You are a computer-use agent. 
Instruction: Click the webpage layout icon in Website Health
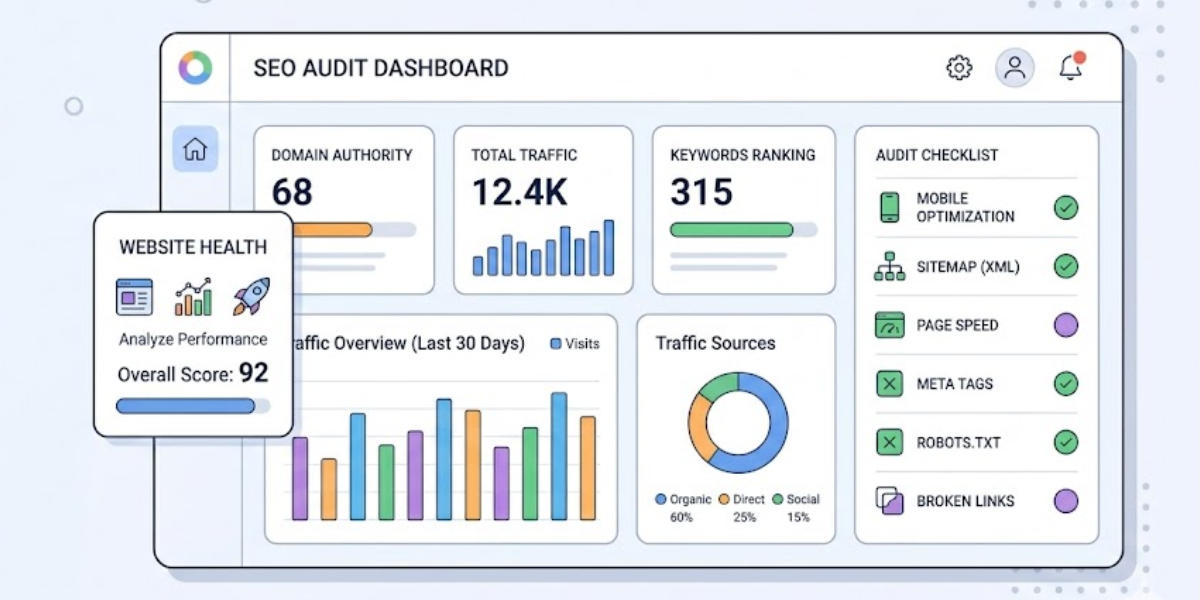point(135,297)
